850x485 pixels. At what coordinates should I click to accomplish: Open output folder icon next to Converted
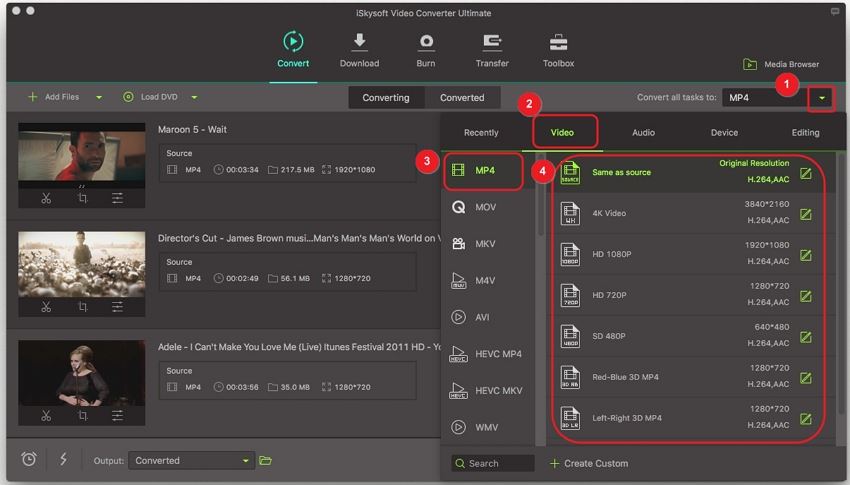(266, 461)
